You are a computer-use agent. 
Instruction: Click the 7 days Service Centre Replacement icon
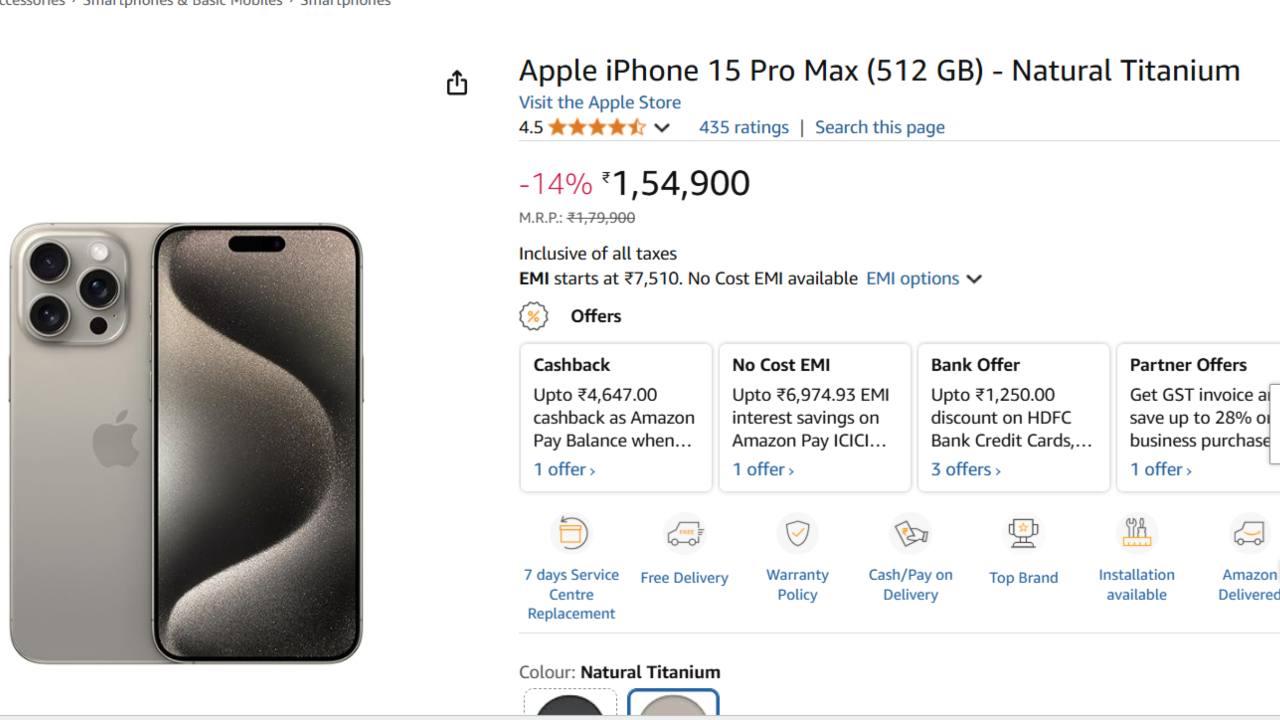(572, 533)
